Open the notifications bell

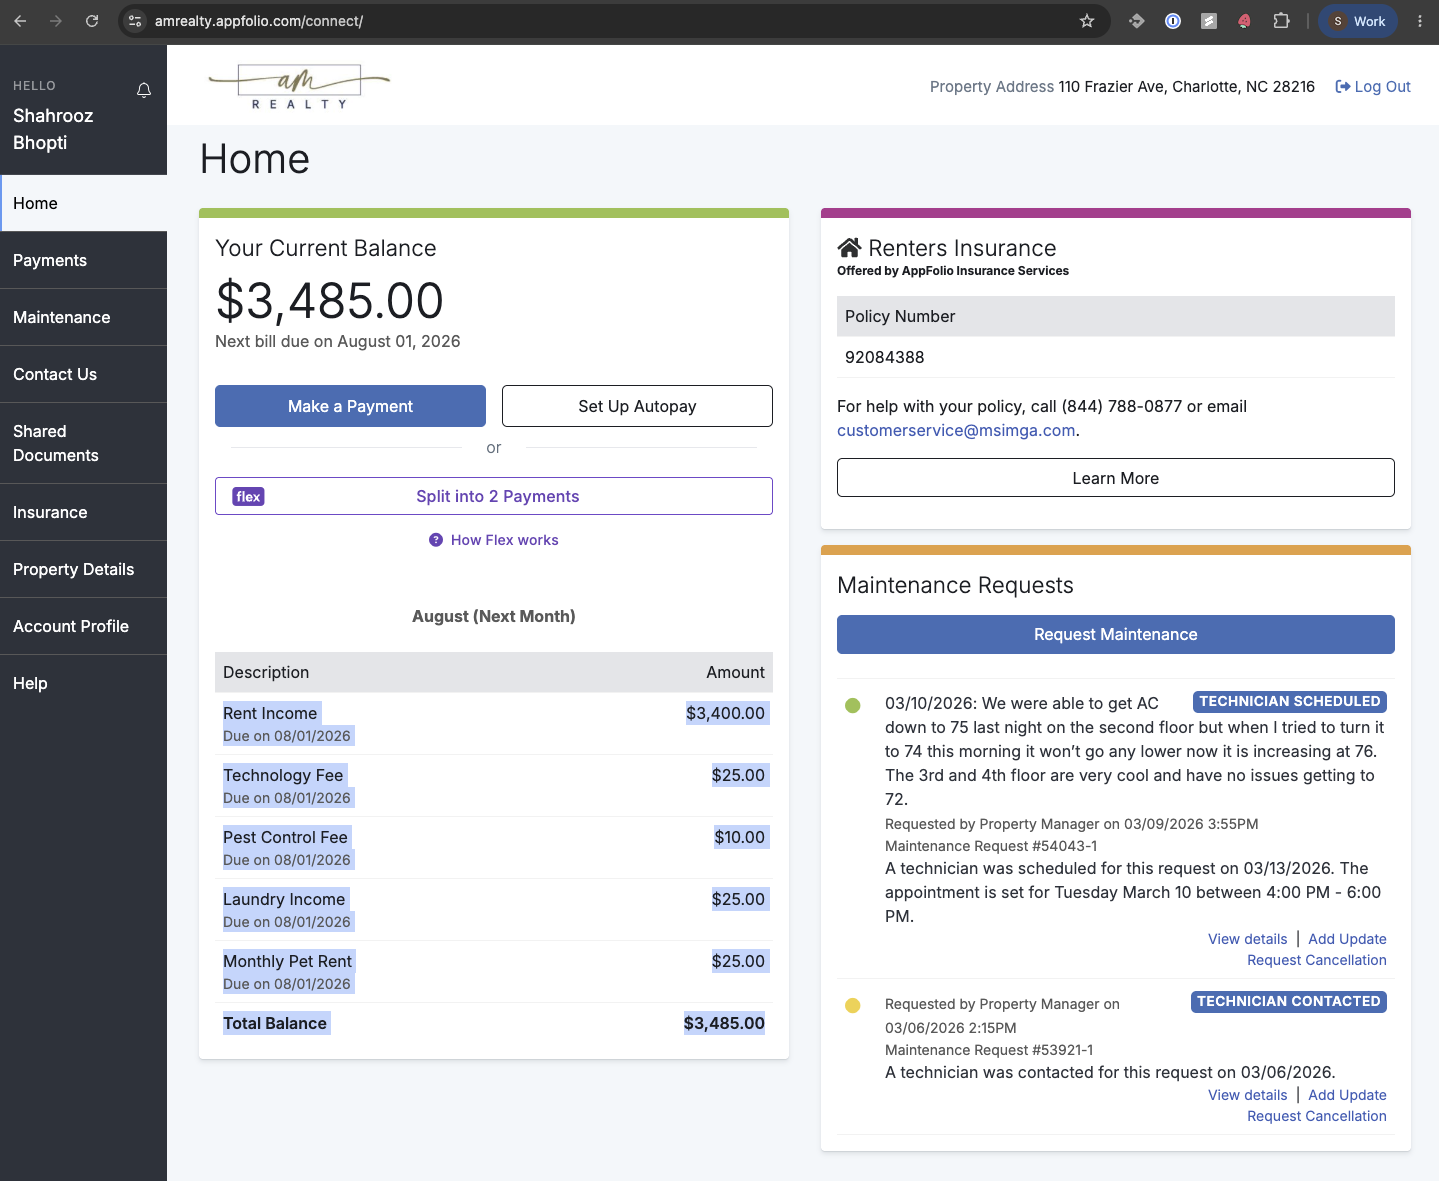point(144,91)
